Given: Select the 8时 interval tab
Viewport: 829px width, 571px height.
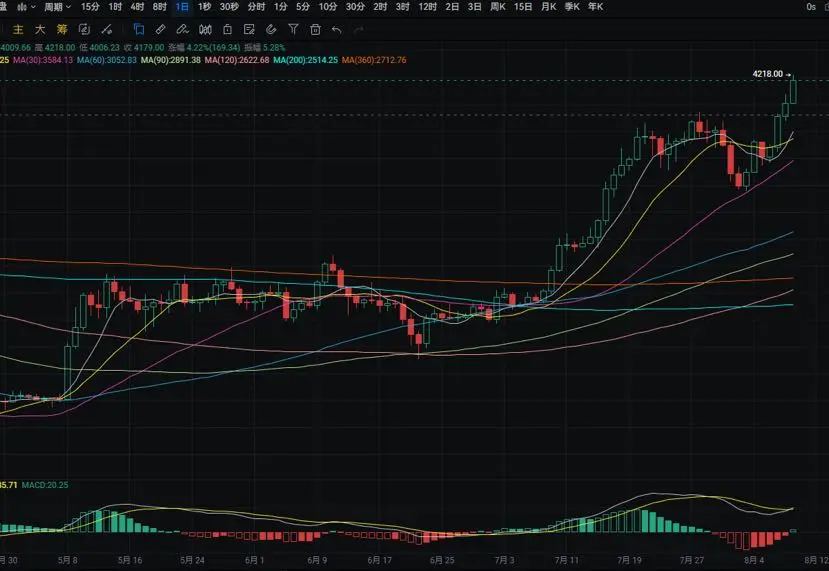Looking at the screenshot, I should [160, 7].
